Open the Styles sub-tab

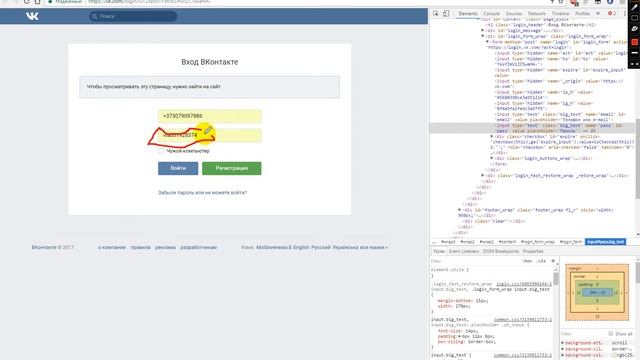pos(439,251)
